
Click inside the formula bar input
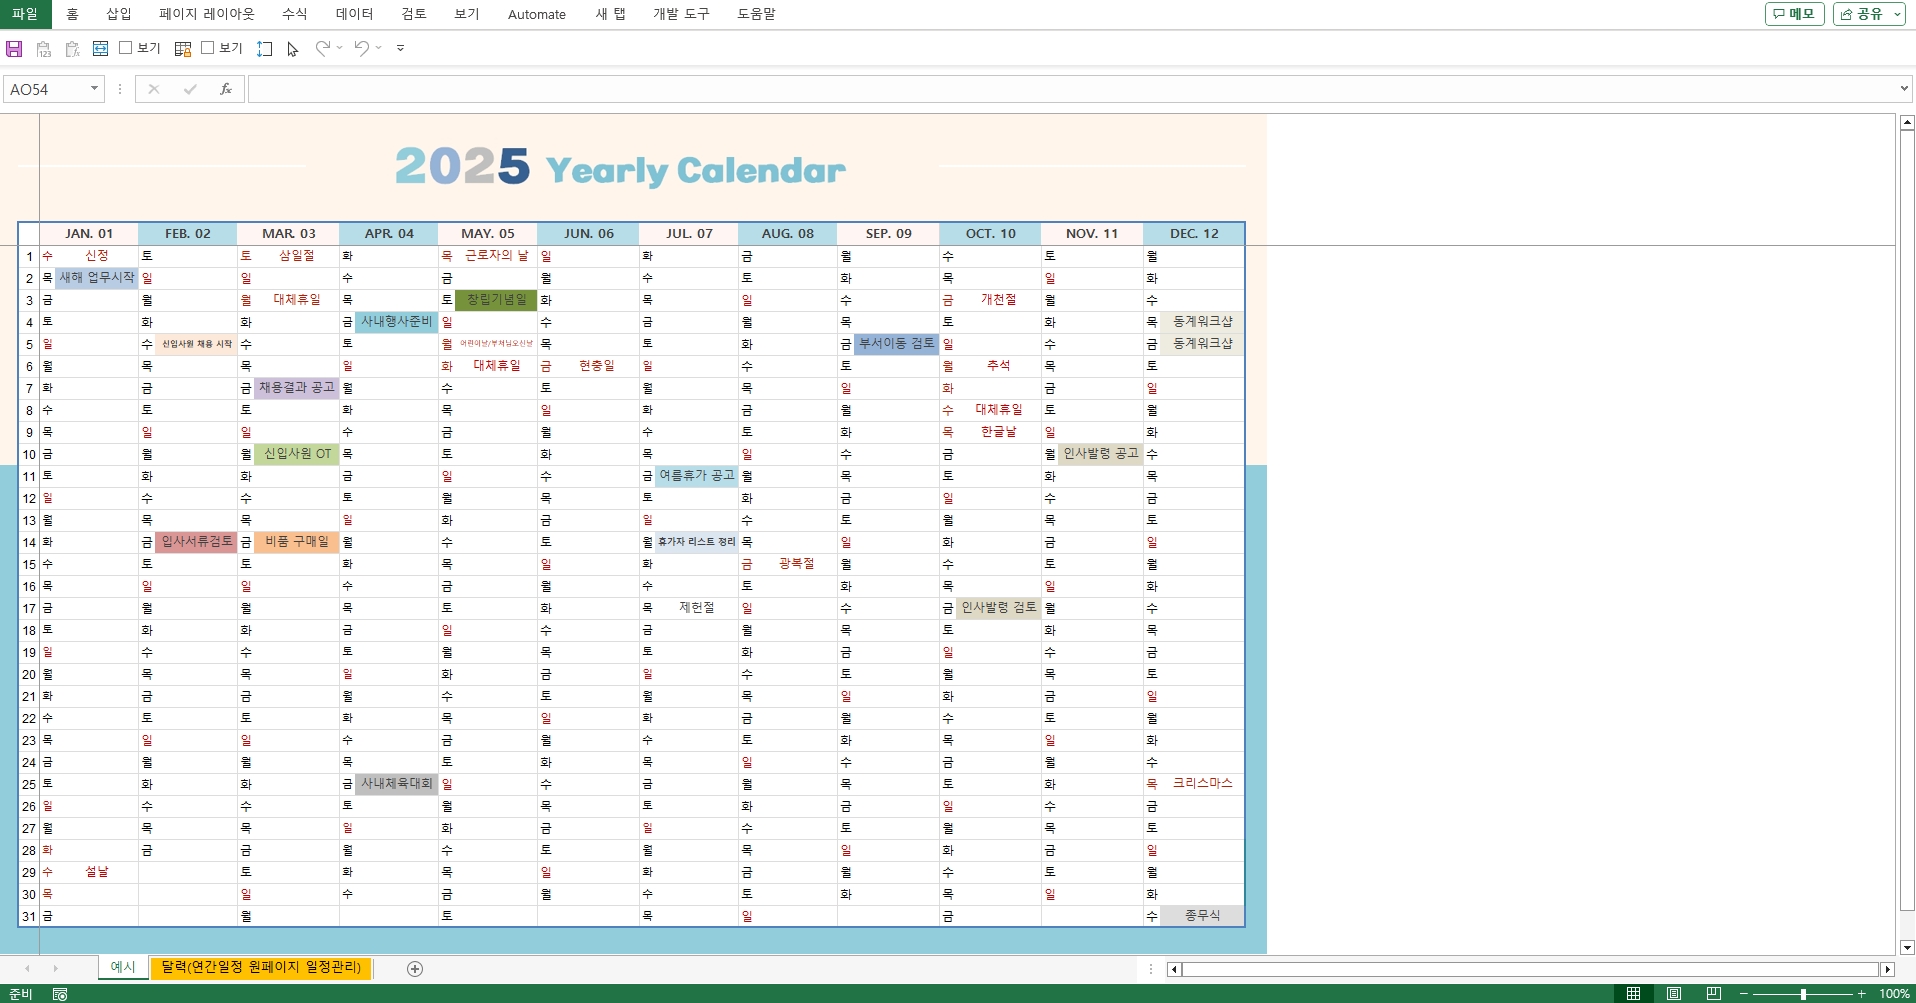1070,89
